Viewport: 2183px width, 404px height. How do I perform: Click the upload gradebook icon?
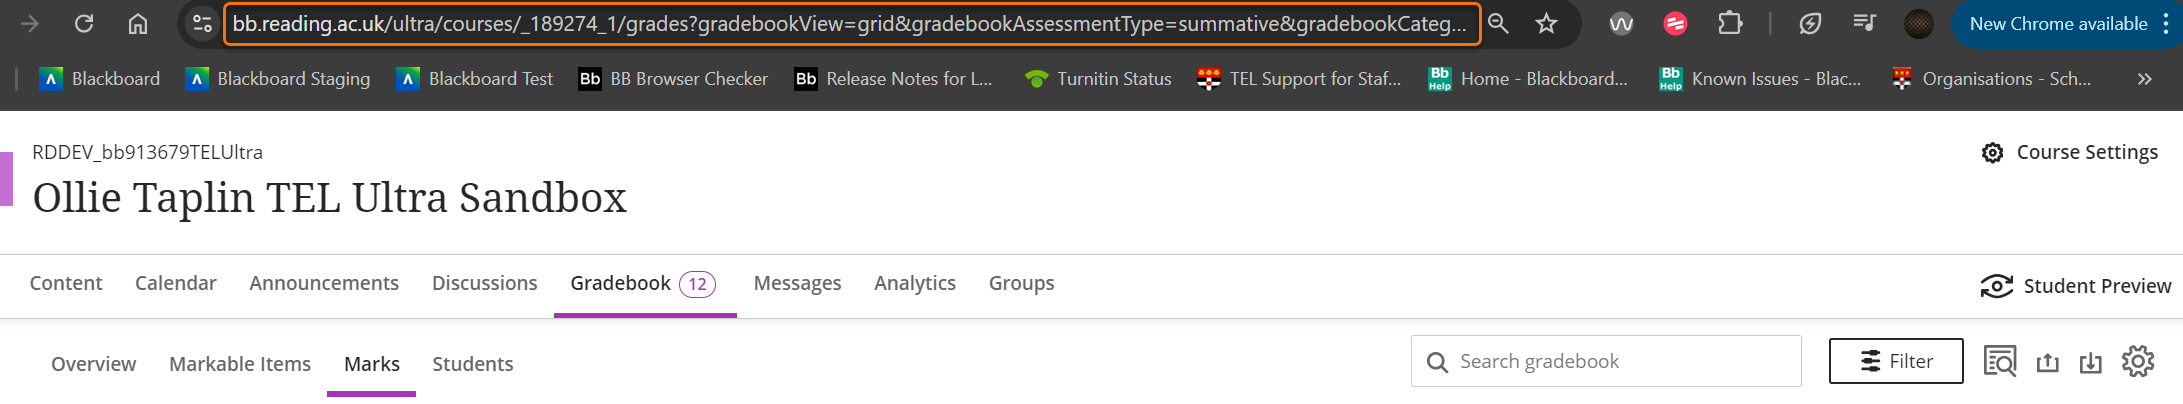[2047, 362]
